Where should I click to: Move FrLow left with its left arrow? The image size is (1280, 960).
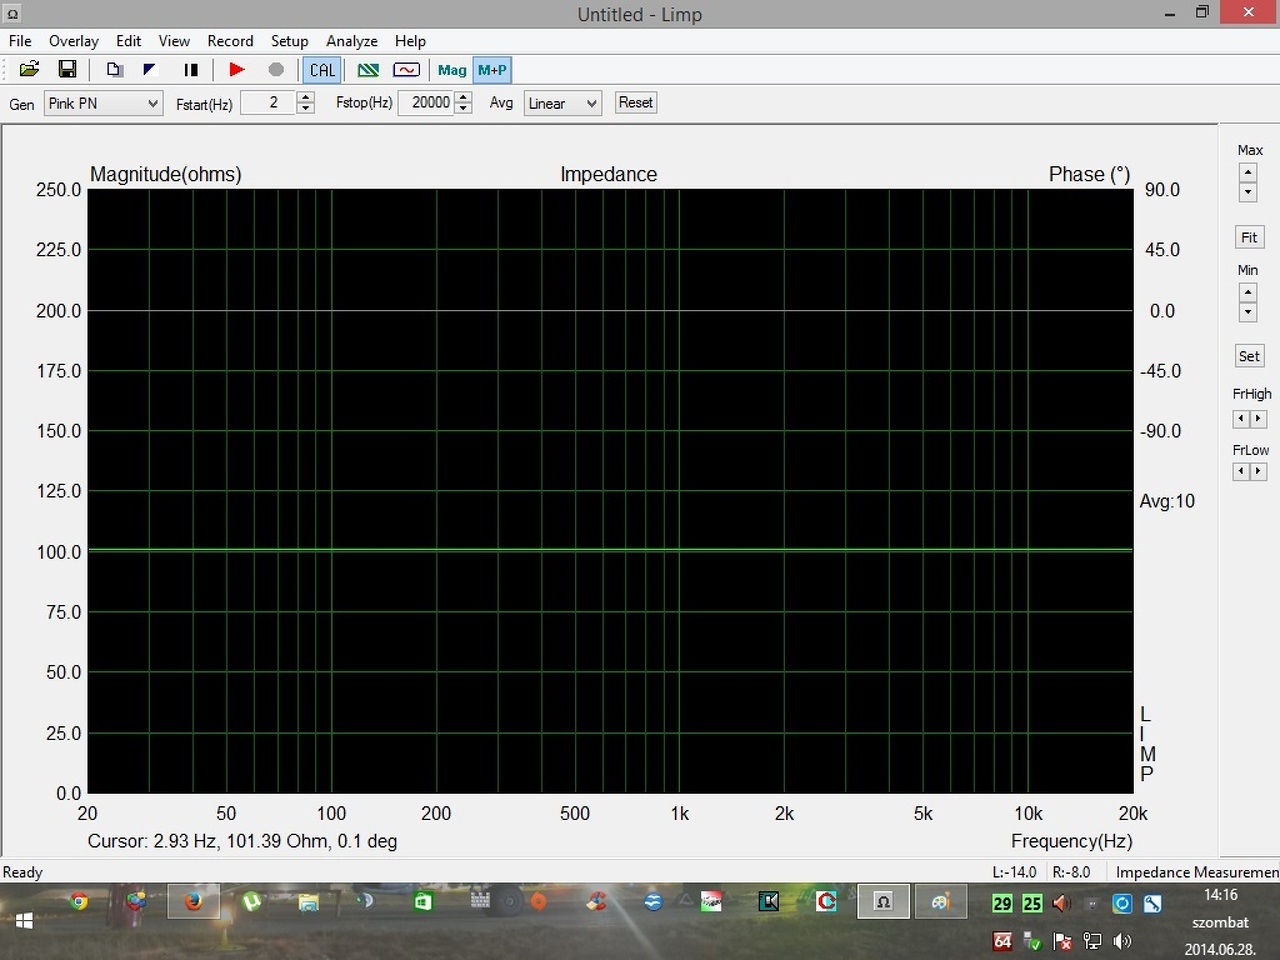pyautogui.click(x=1241, y=471)
